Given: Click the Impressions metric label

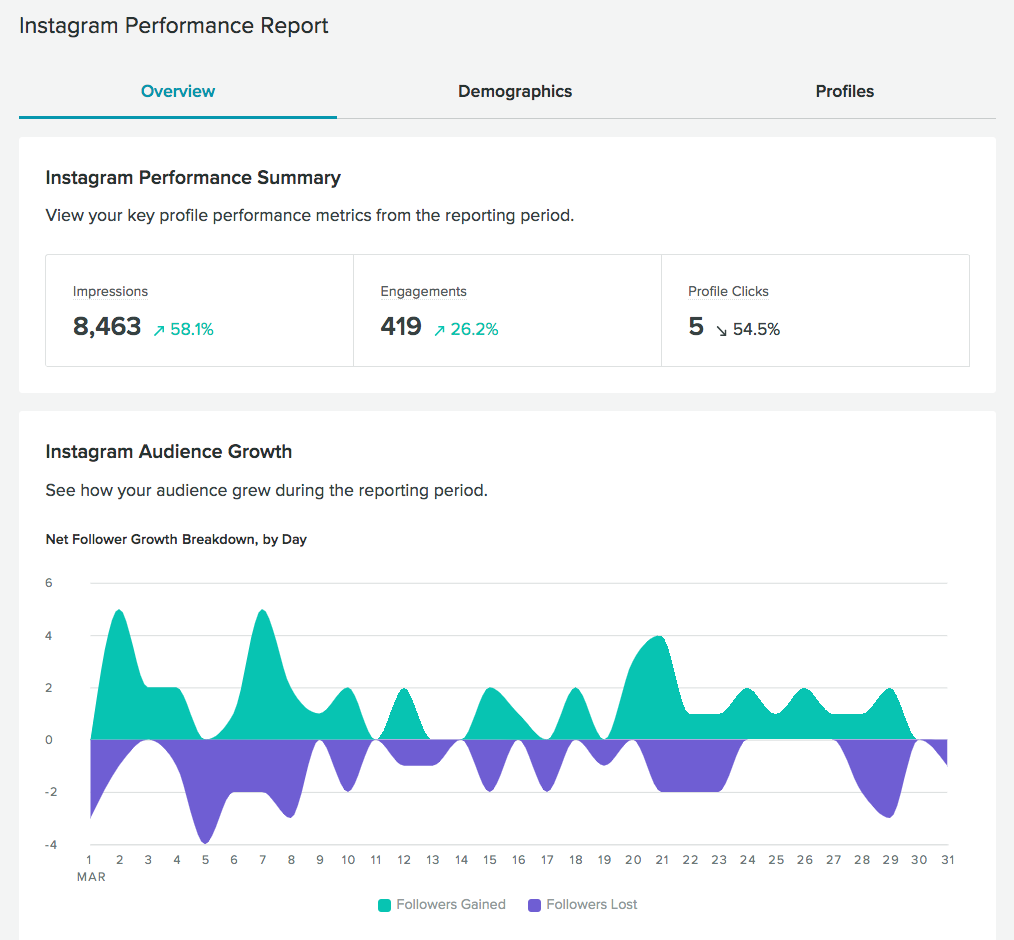Looking at the screenshot, I should [x=110, y=292].
